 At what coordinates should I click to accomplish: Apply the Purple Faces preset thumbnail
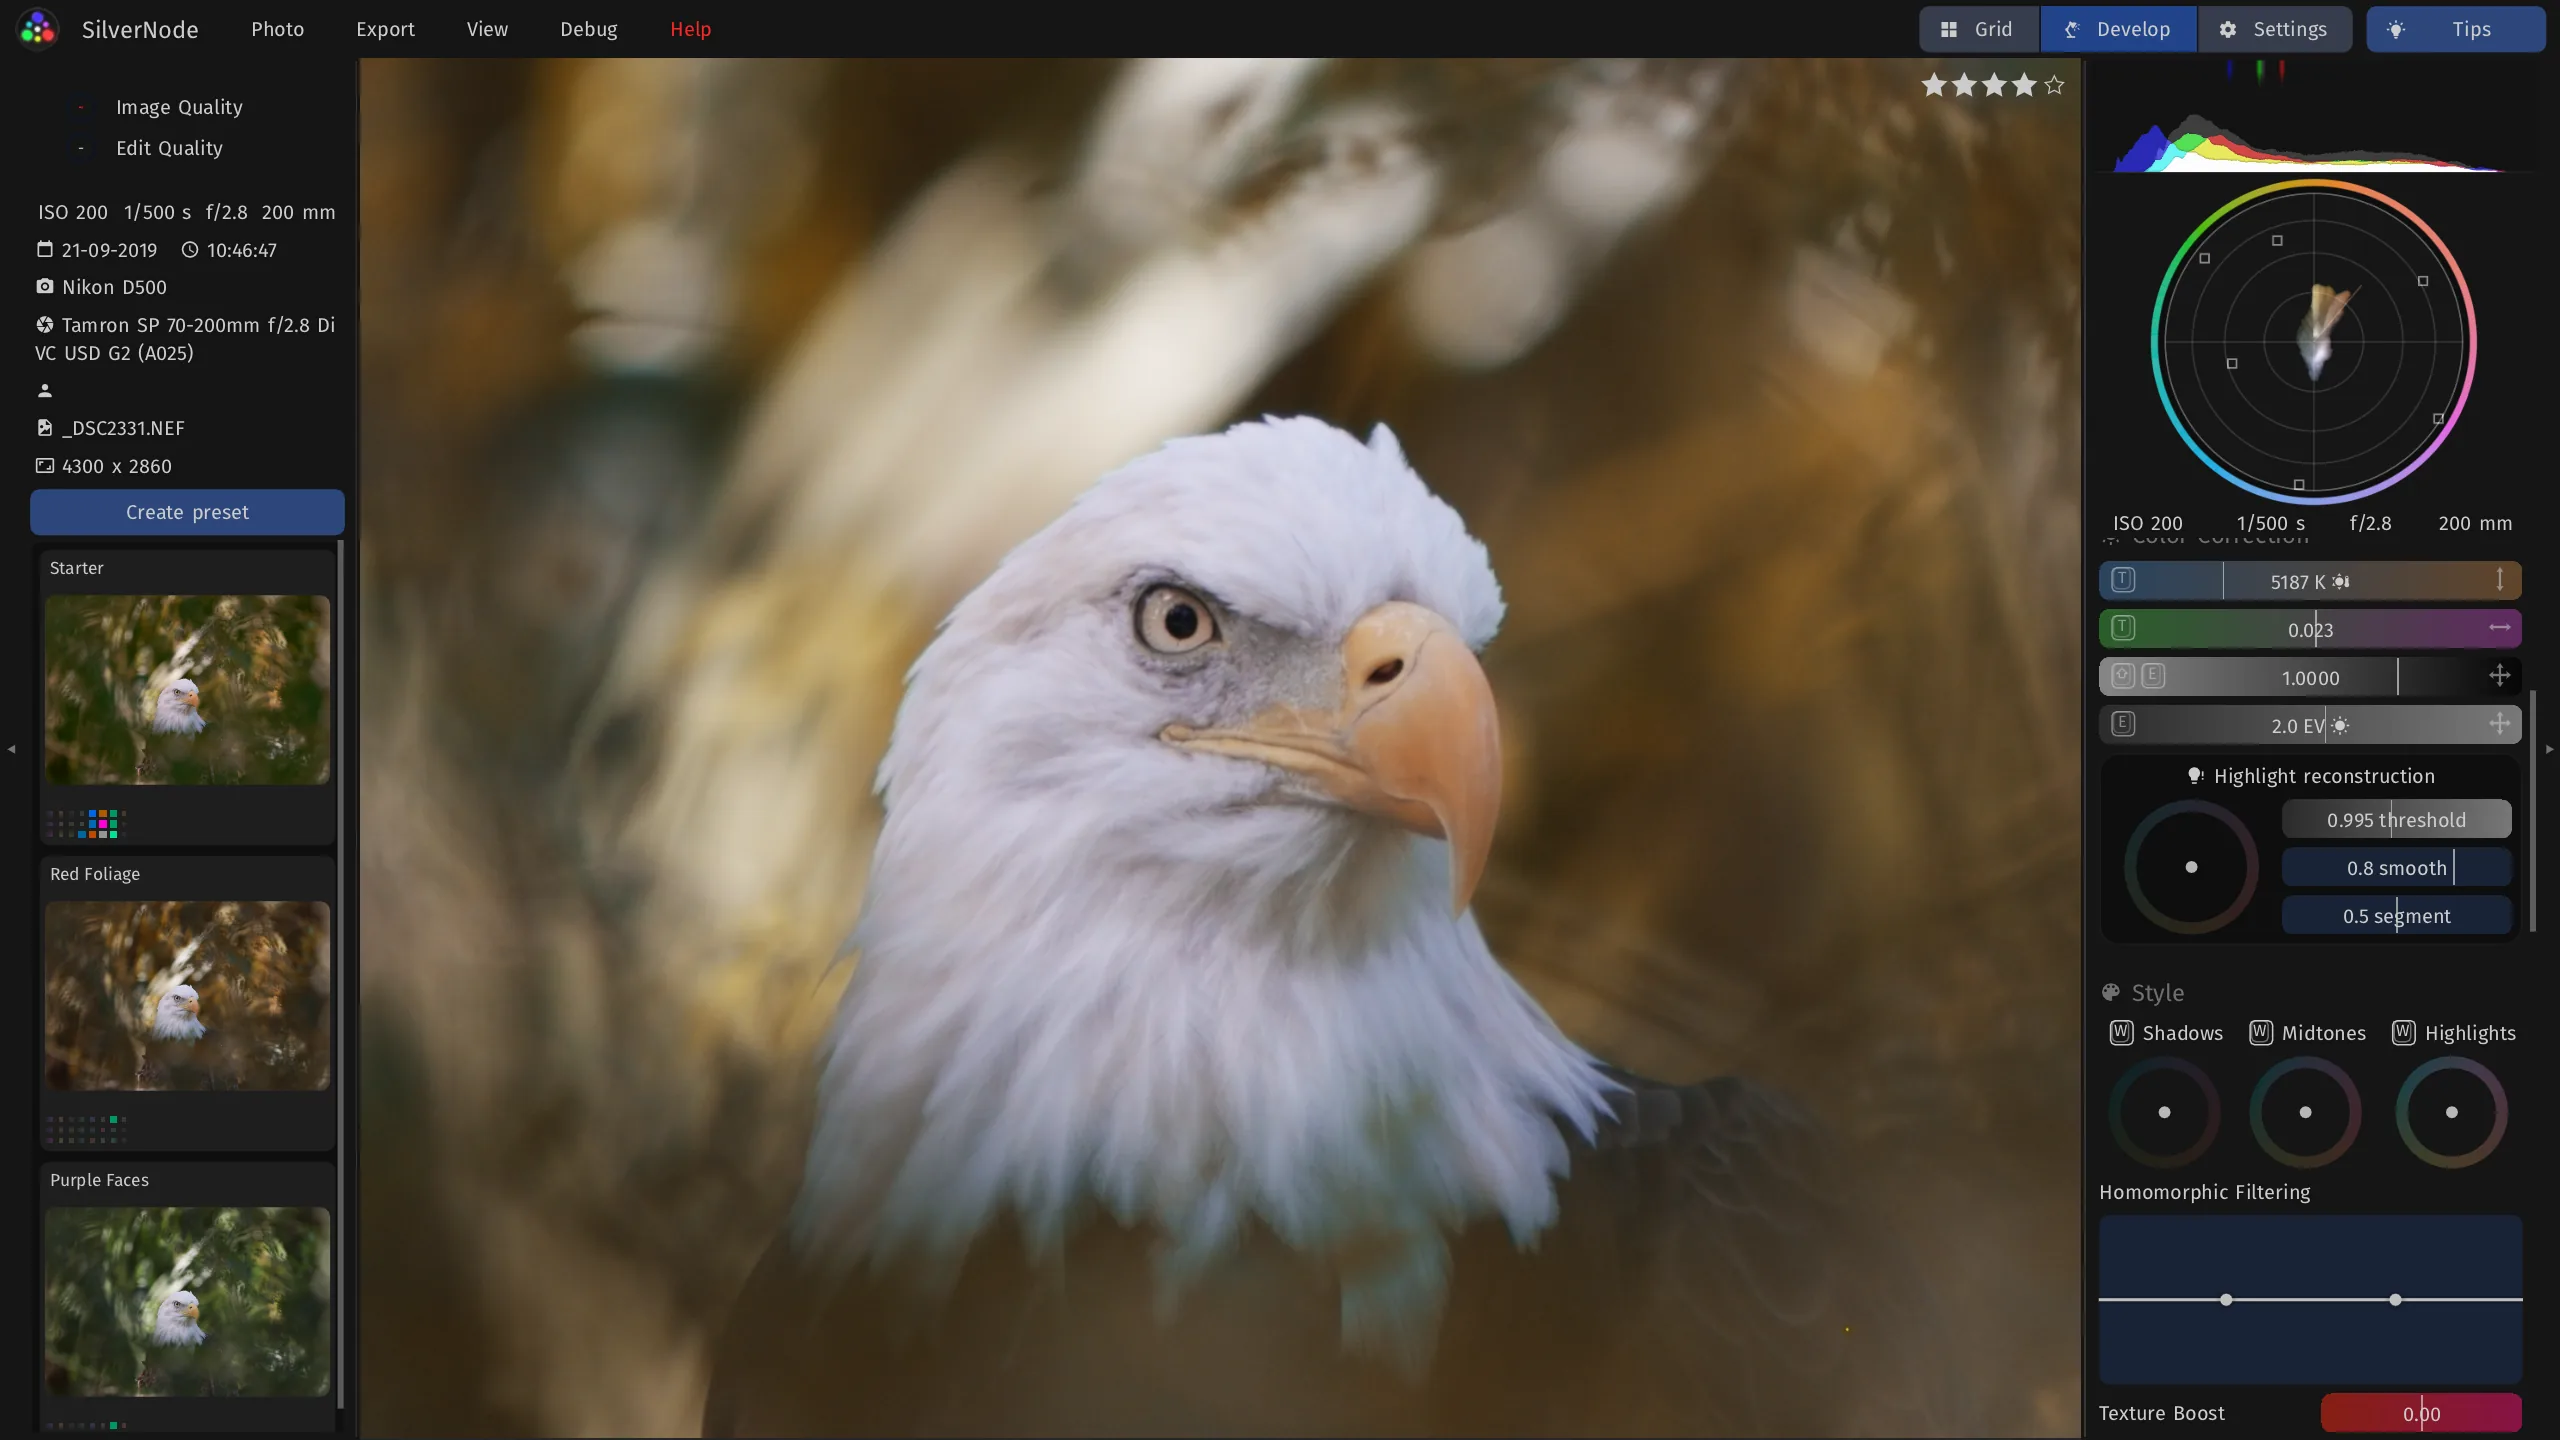tap(187, 1302)
